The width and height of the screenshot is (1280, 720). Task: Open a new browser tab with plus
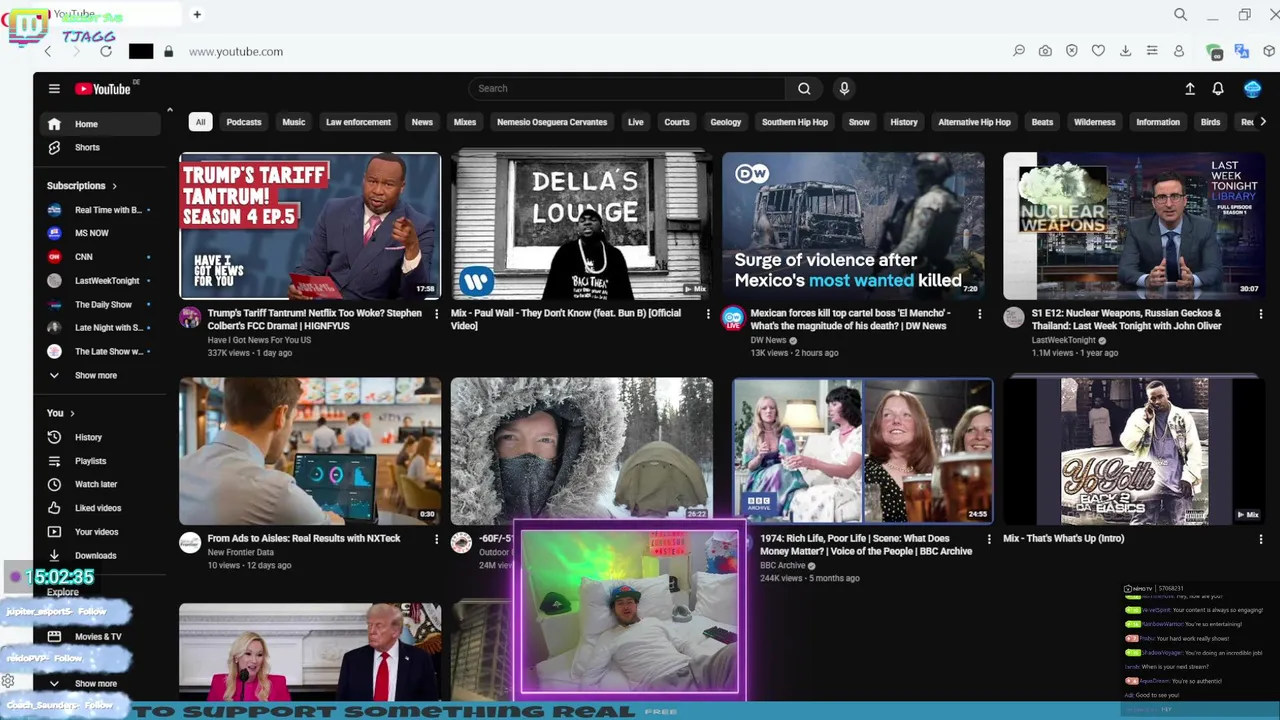[197, 14]
